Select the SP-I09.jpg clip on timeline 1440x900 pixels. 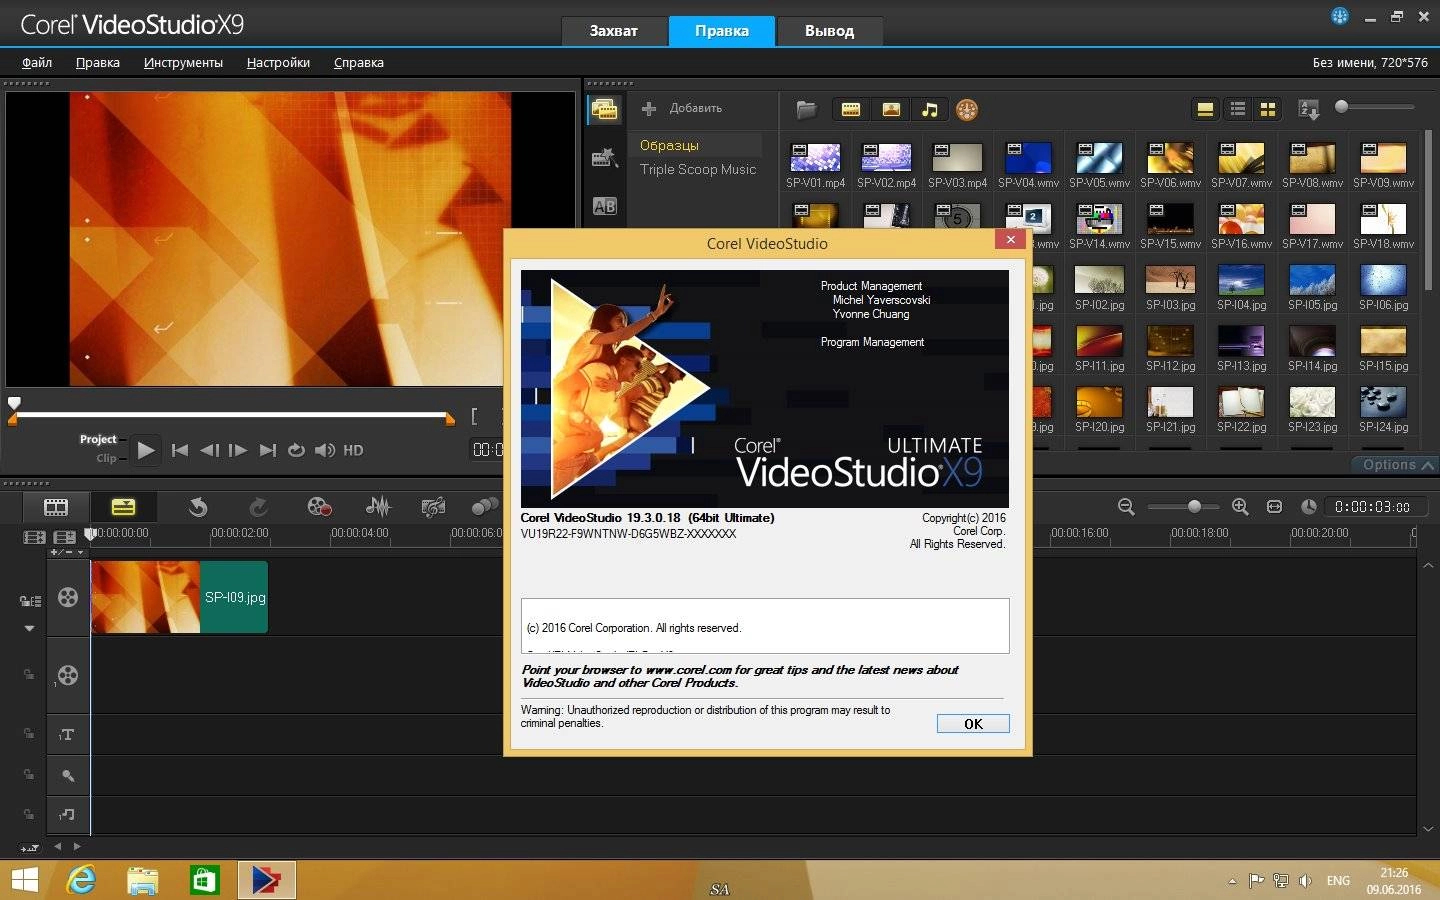[x=180, y=597]
